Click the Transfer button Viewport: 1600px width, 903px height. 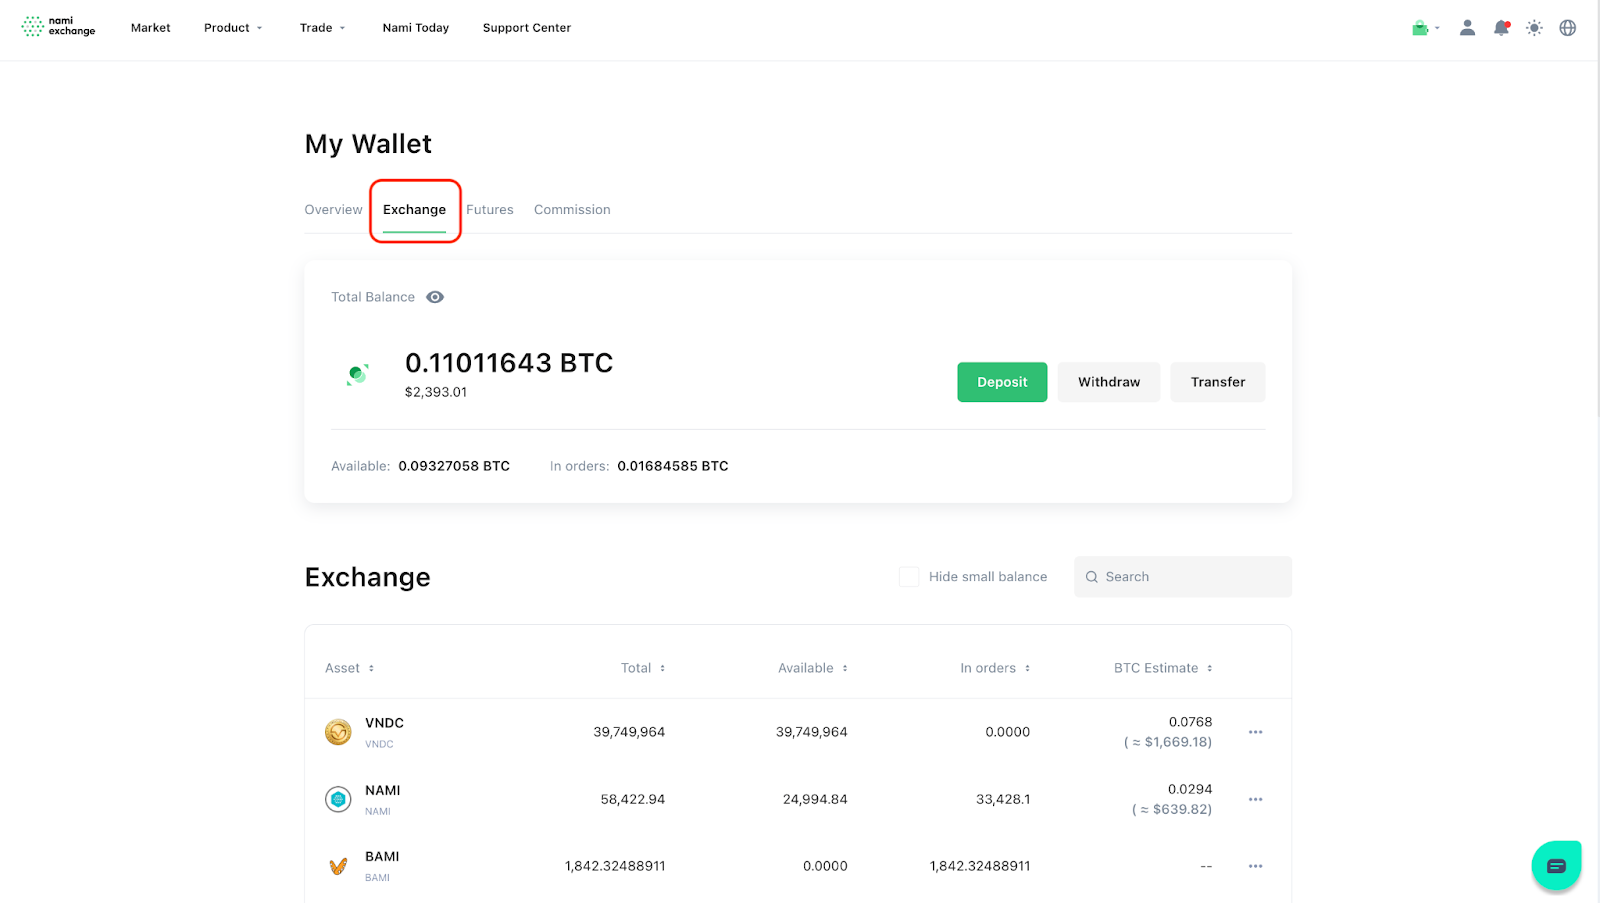tap(1218, 382)
